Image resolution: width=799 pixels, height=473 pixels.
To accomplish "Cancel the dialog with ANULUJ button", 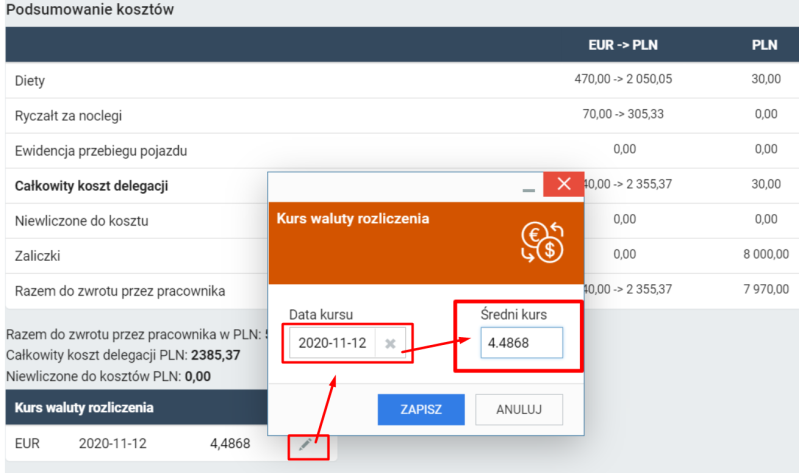I will click(519, 409).
